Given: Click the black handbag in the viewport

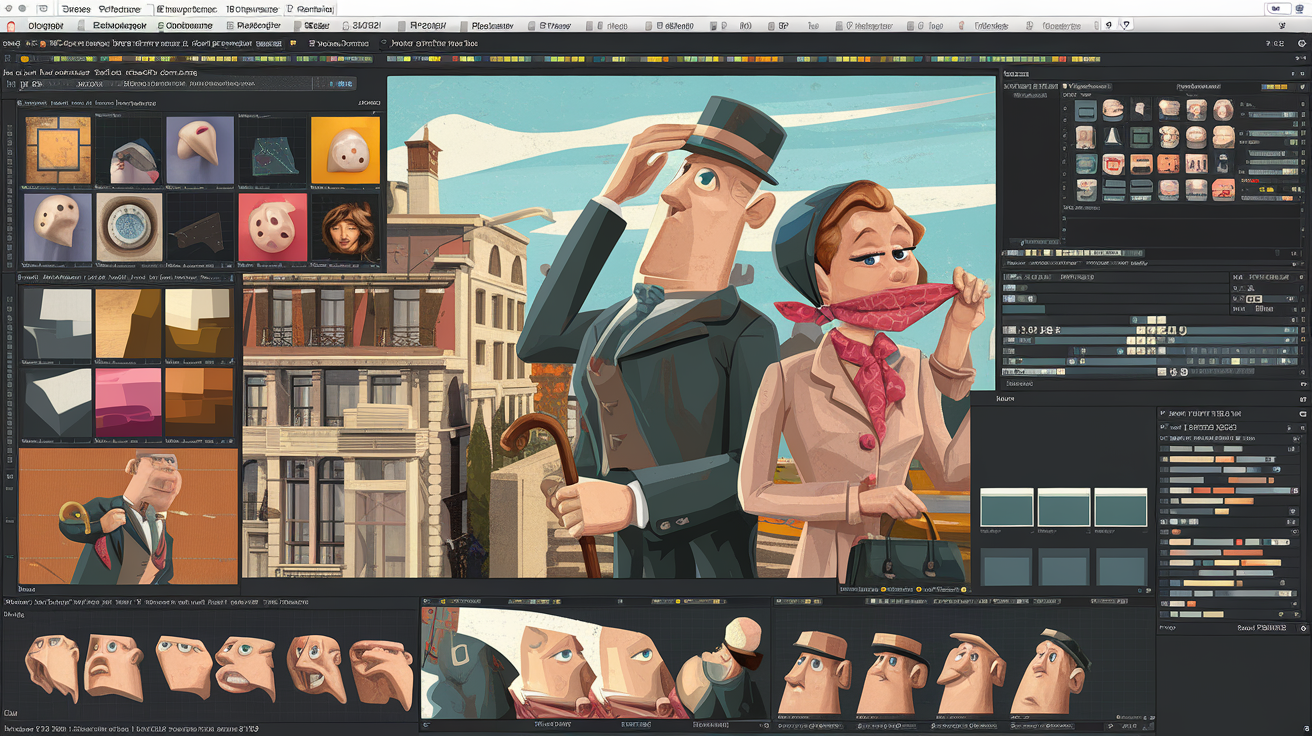Looking at the screenshot, I should coord(905,560).
